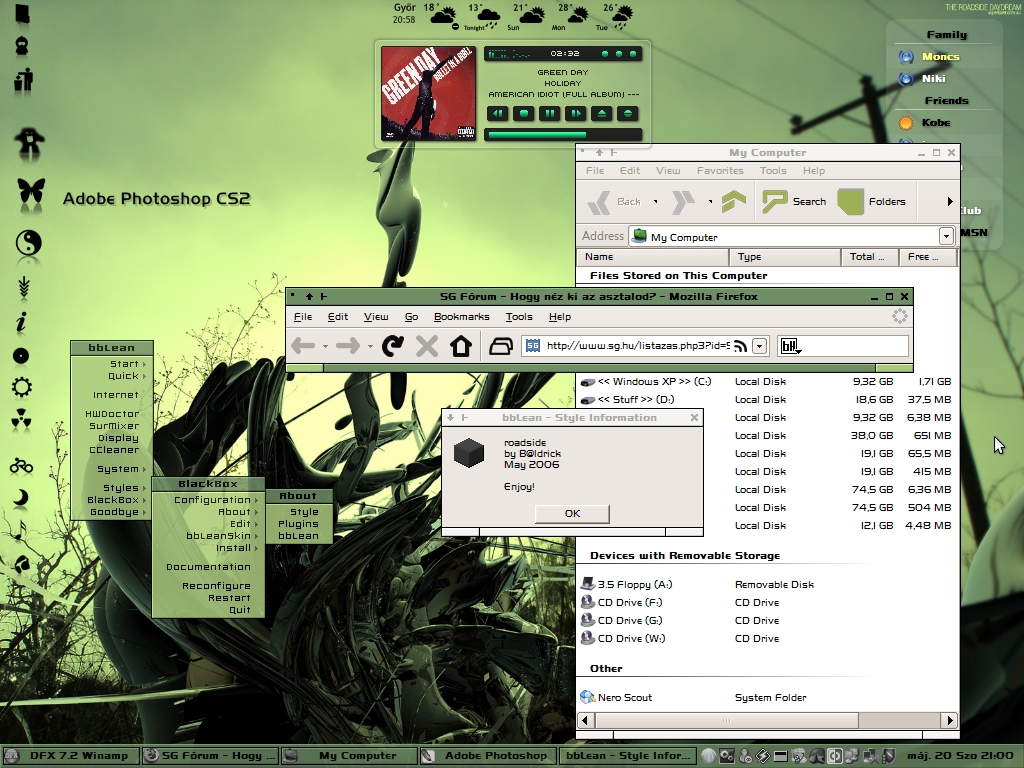The width and height of the screenshot is (1024, 768).
Task: Click the Green Day album cover thumbnail
Action: 428,93
